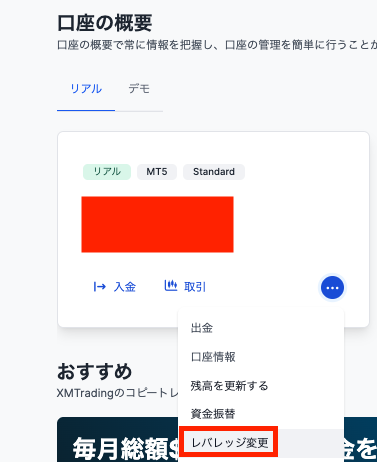The width and height of the screenshot is (377, 462).
Task: Choose 資金振替 in the menu
Action: pyautogui.click(x=261, y=414)
